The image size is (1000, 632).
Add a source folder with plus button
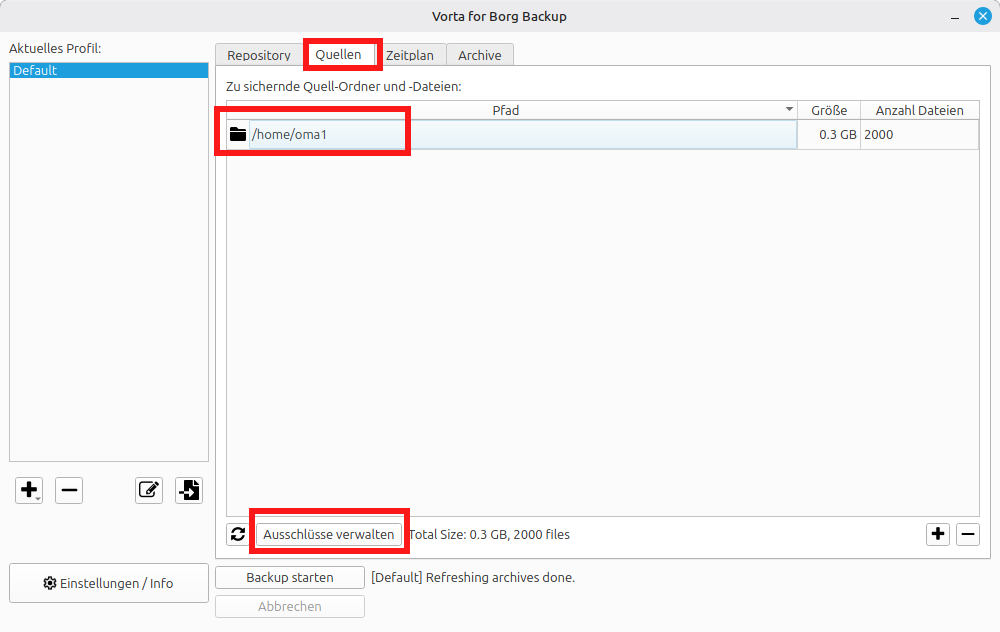(x=938, y=534)
